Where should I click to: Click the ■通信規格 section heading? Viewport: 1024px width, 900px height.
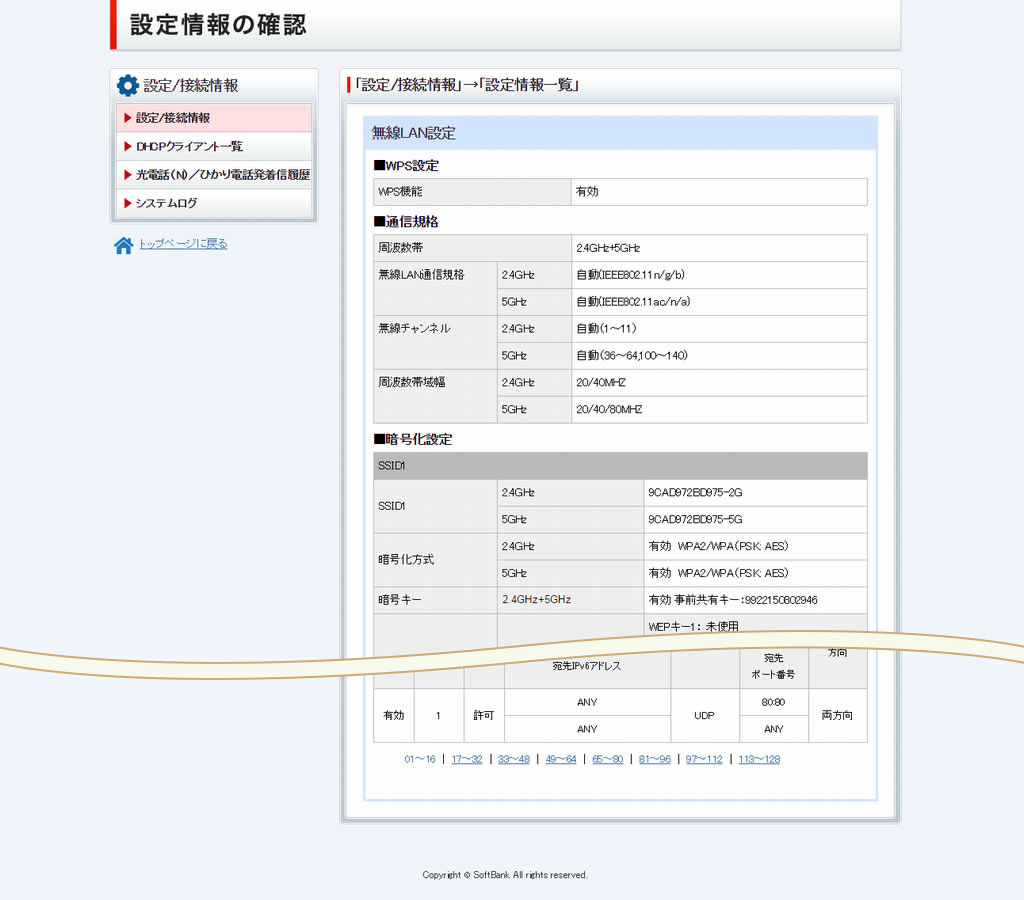406,221
